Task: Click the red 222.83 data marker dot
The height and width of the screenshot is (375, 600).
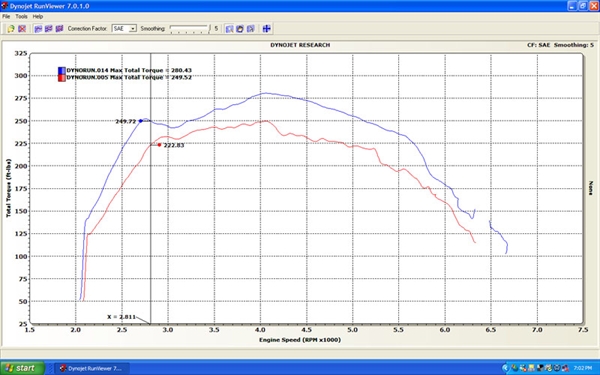Action: 159,145
